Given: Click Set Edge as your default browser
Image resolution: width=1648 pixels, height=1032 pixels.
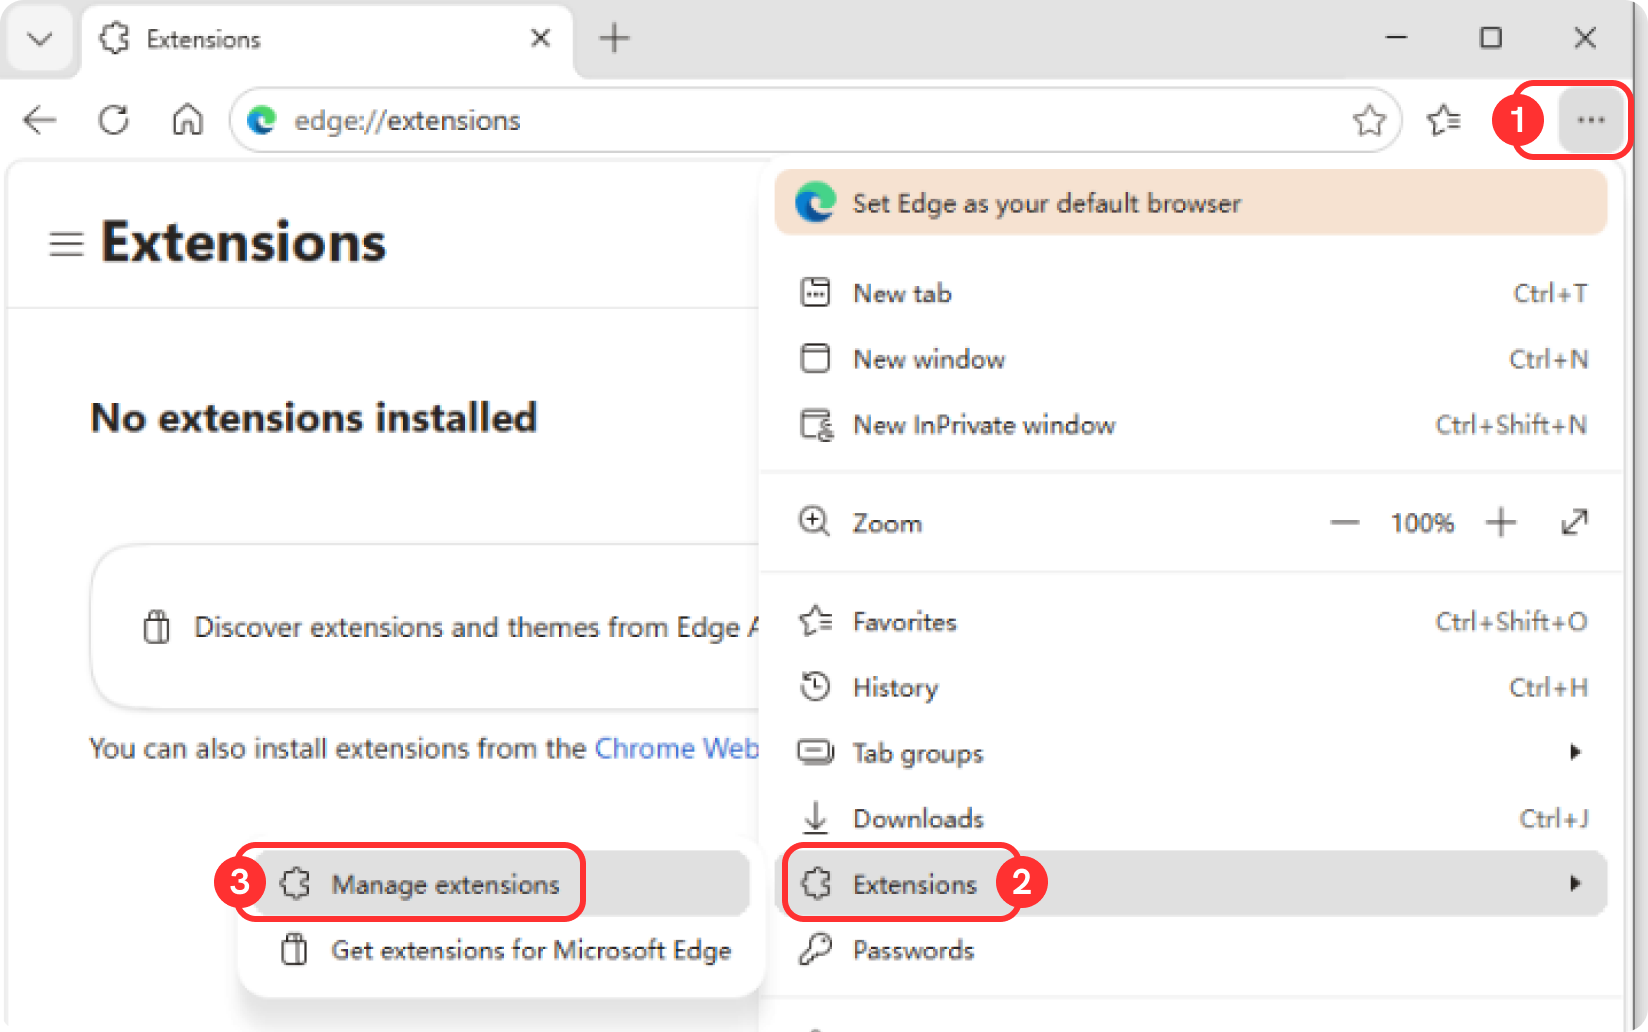Looking at the screenshot, I should 1191,203.
